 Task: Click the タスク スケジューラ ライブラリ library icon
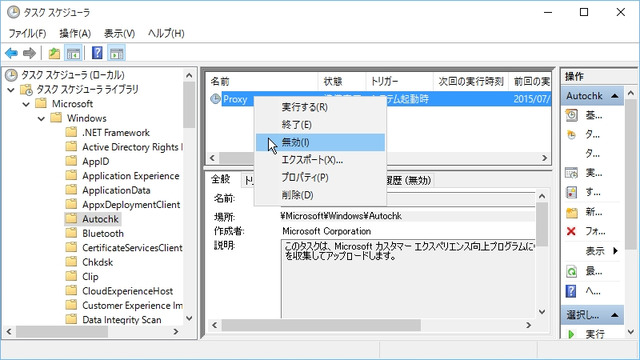pos(26,89)
